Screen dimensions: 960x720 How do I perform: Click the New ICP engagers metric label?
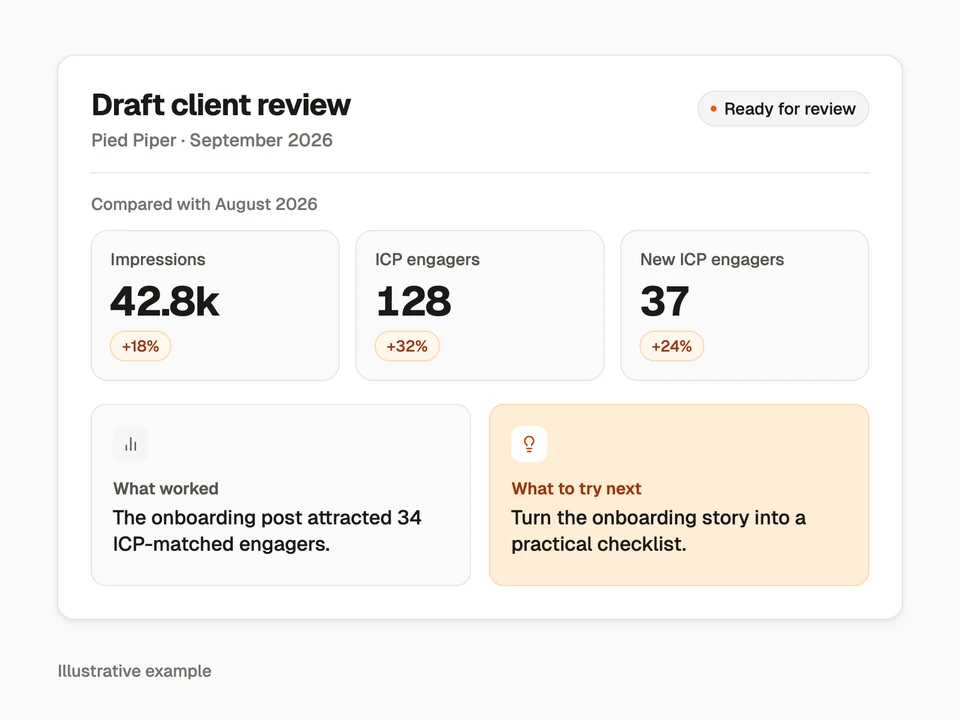(x=712, y=260)
